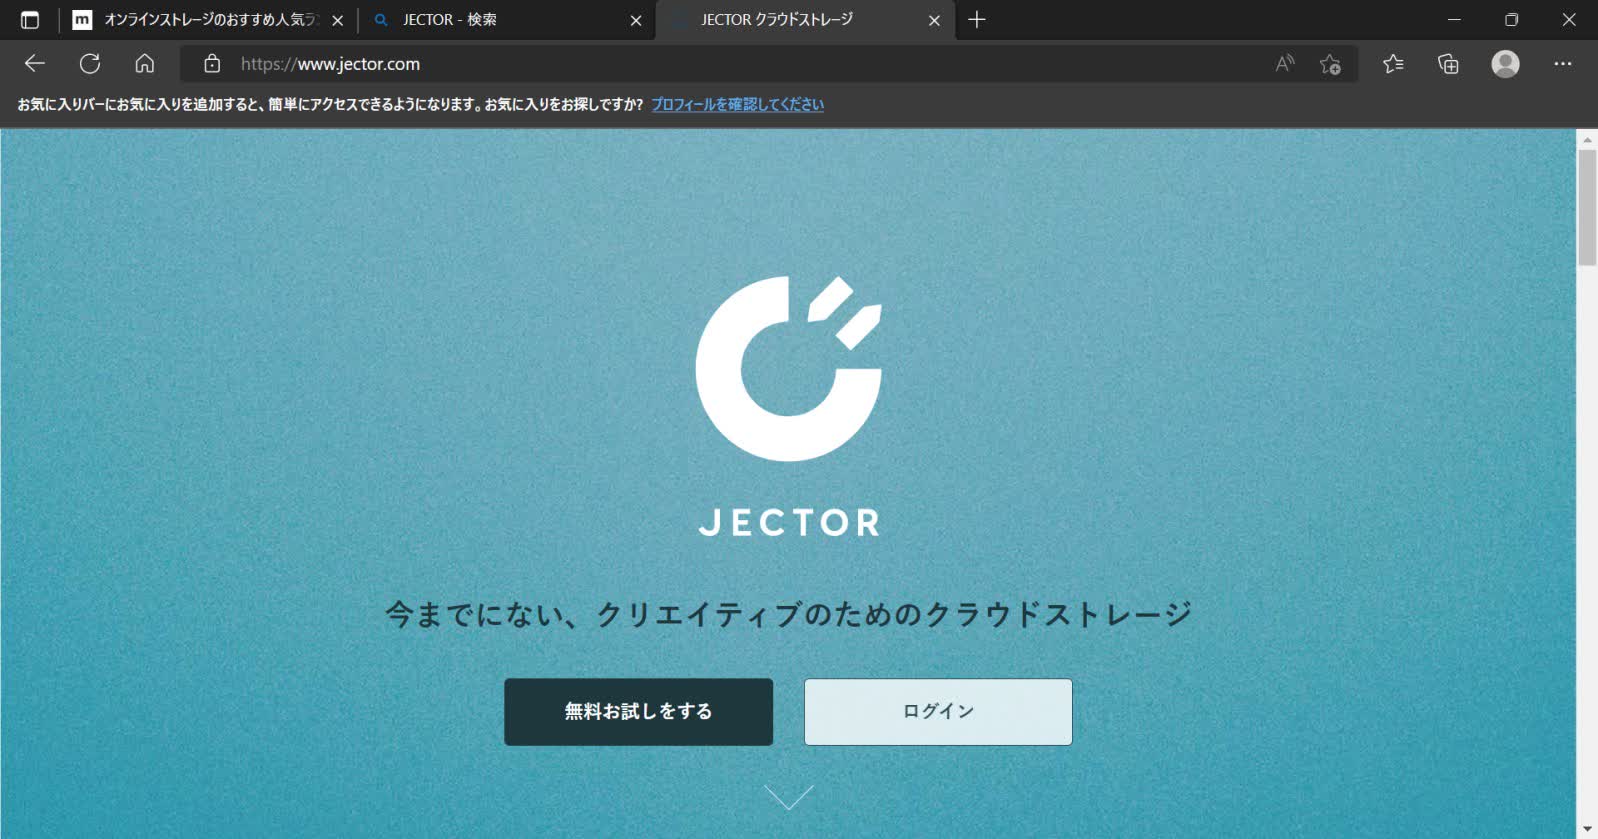Reload the page with the refresh icon
Screen dimensions: 1598x839
[90, 64]
